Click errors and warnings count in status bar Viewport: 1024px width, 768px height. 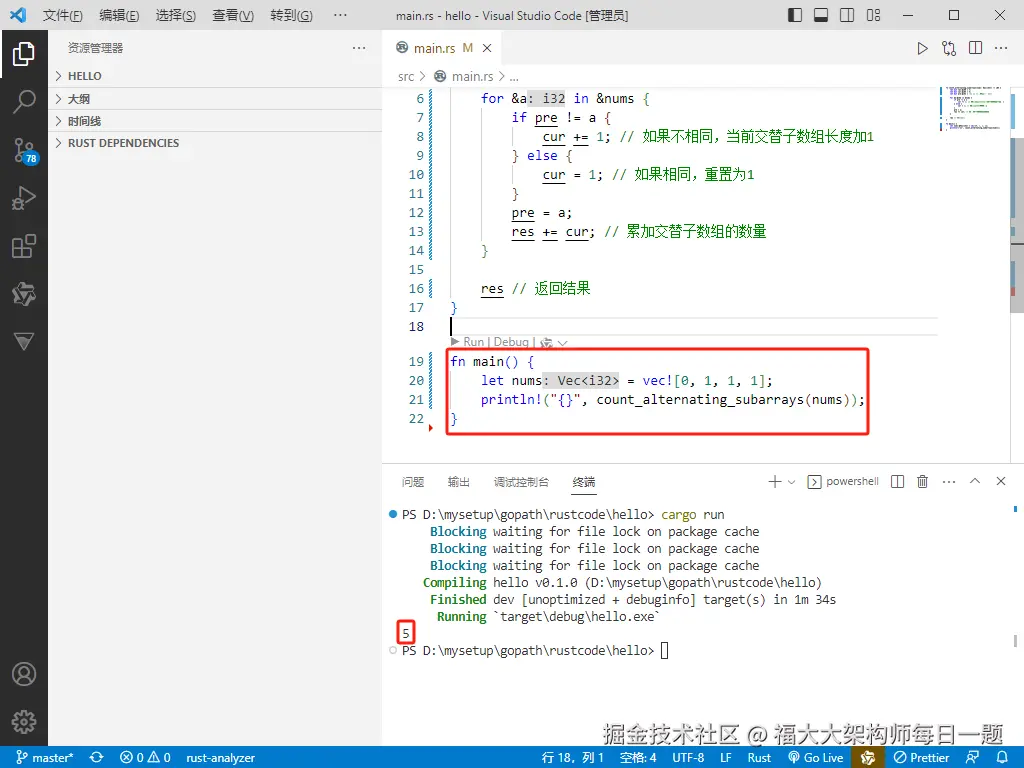[x=145, y=758]
